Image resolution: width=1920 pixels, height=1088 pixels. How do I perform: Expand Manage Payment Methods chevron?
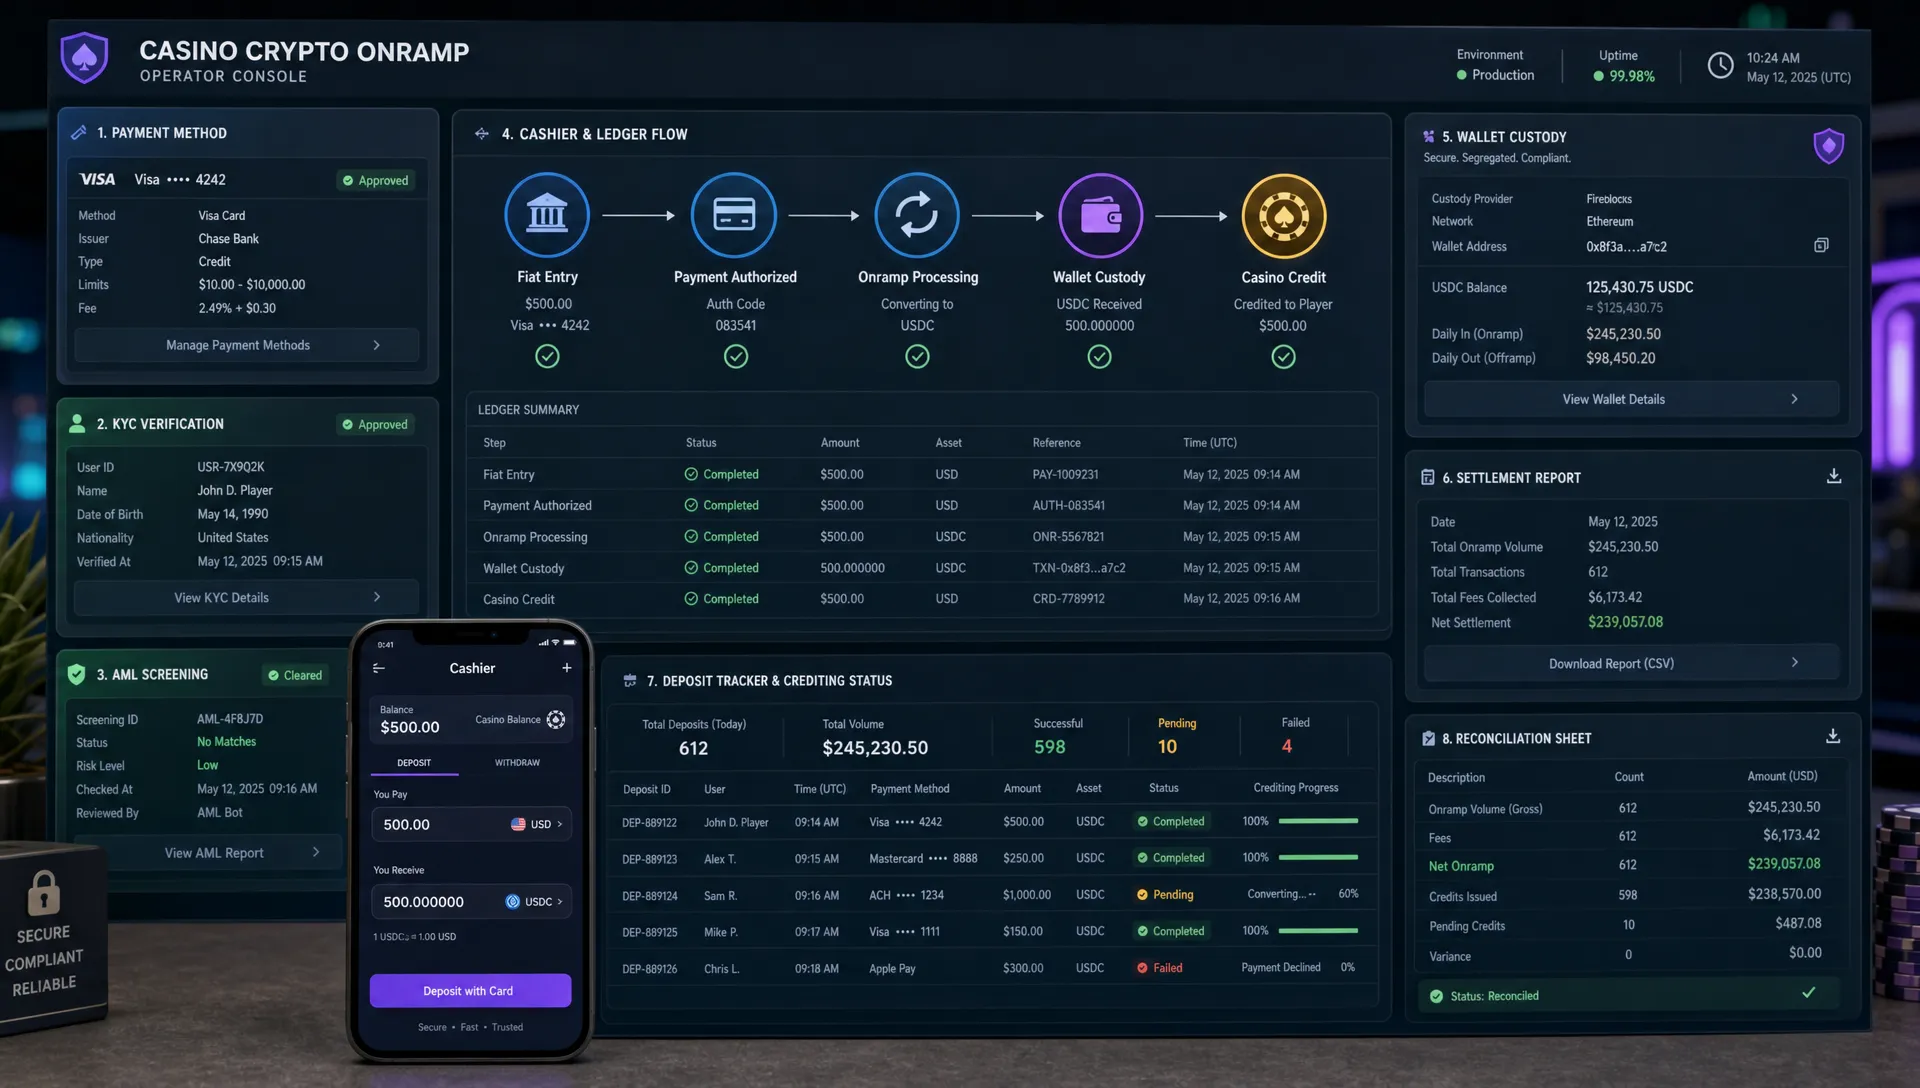[377, 345]
